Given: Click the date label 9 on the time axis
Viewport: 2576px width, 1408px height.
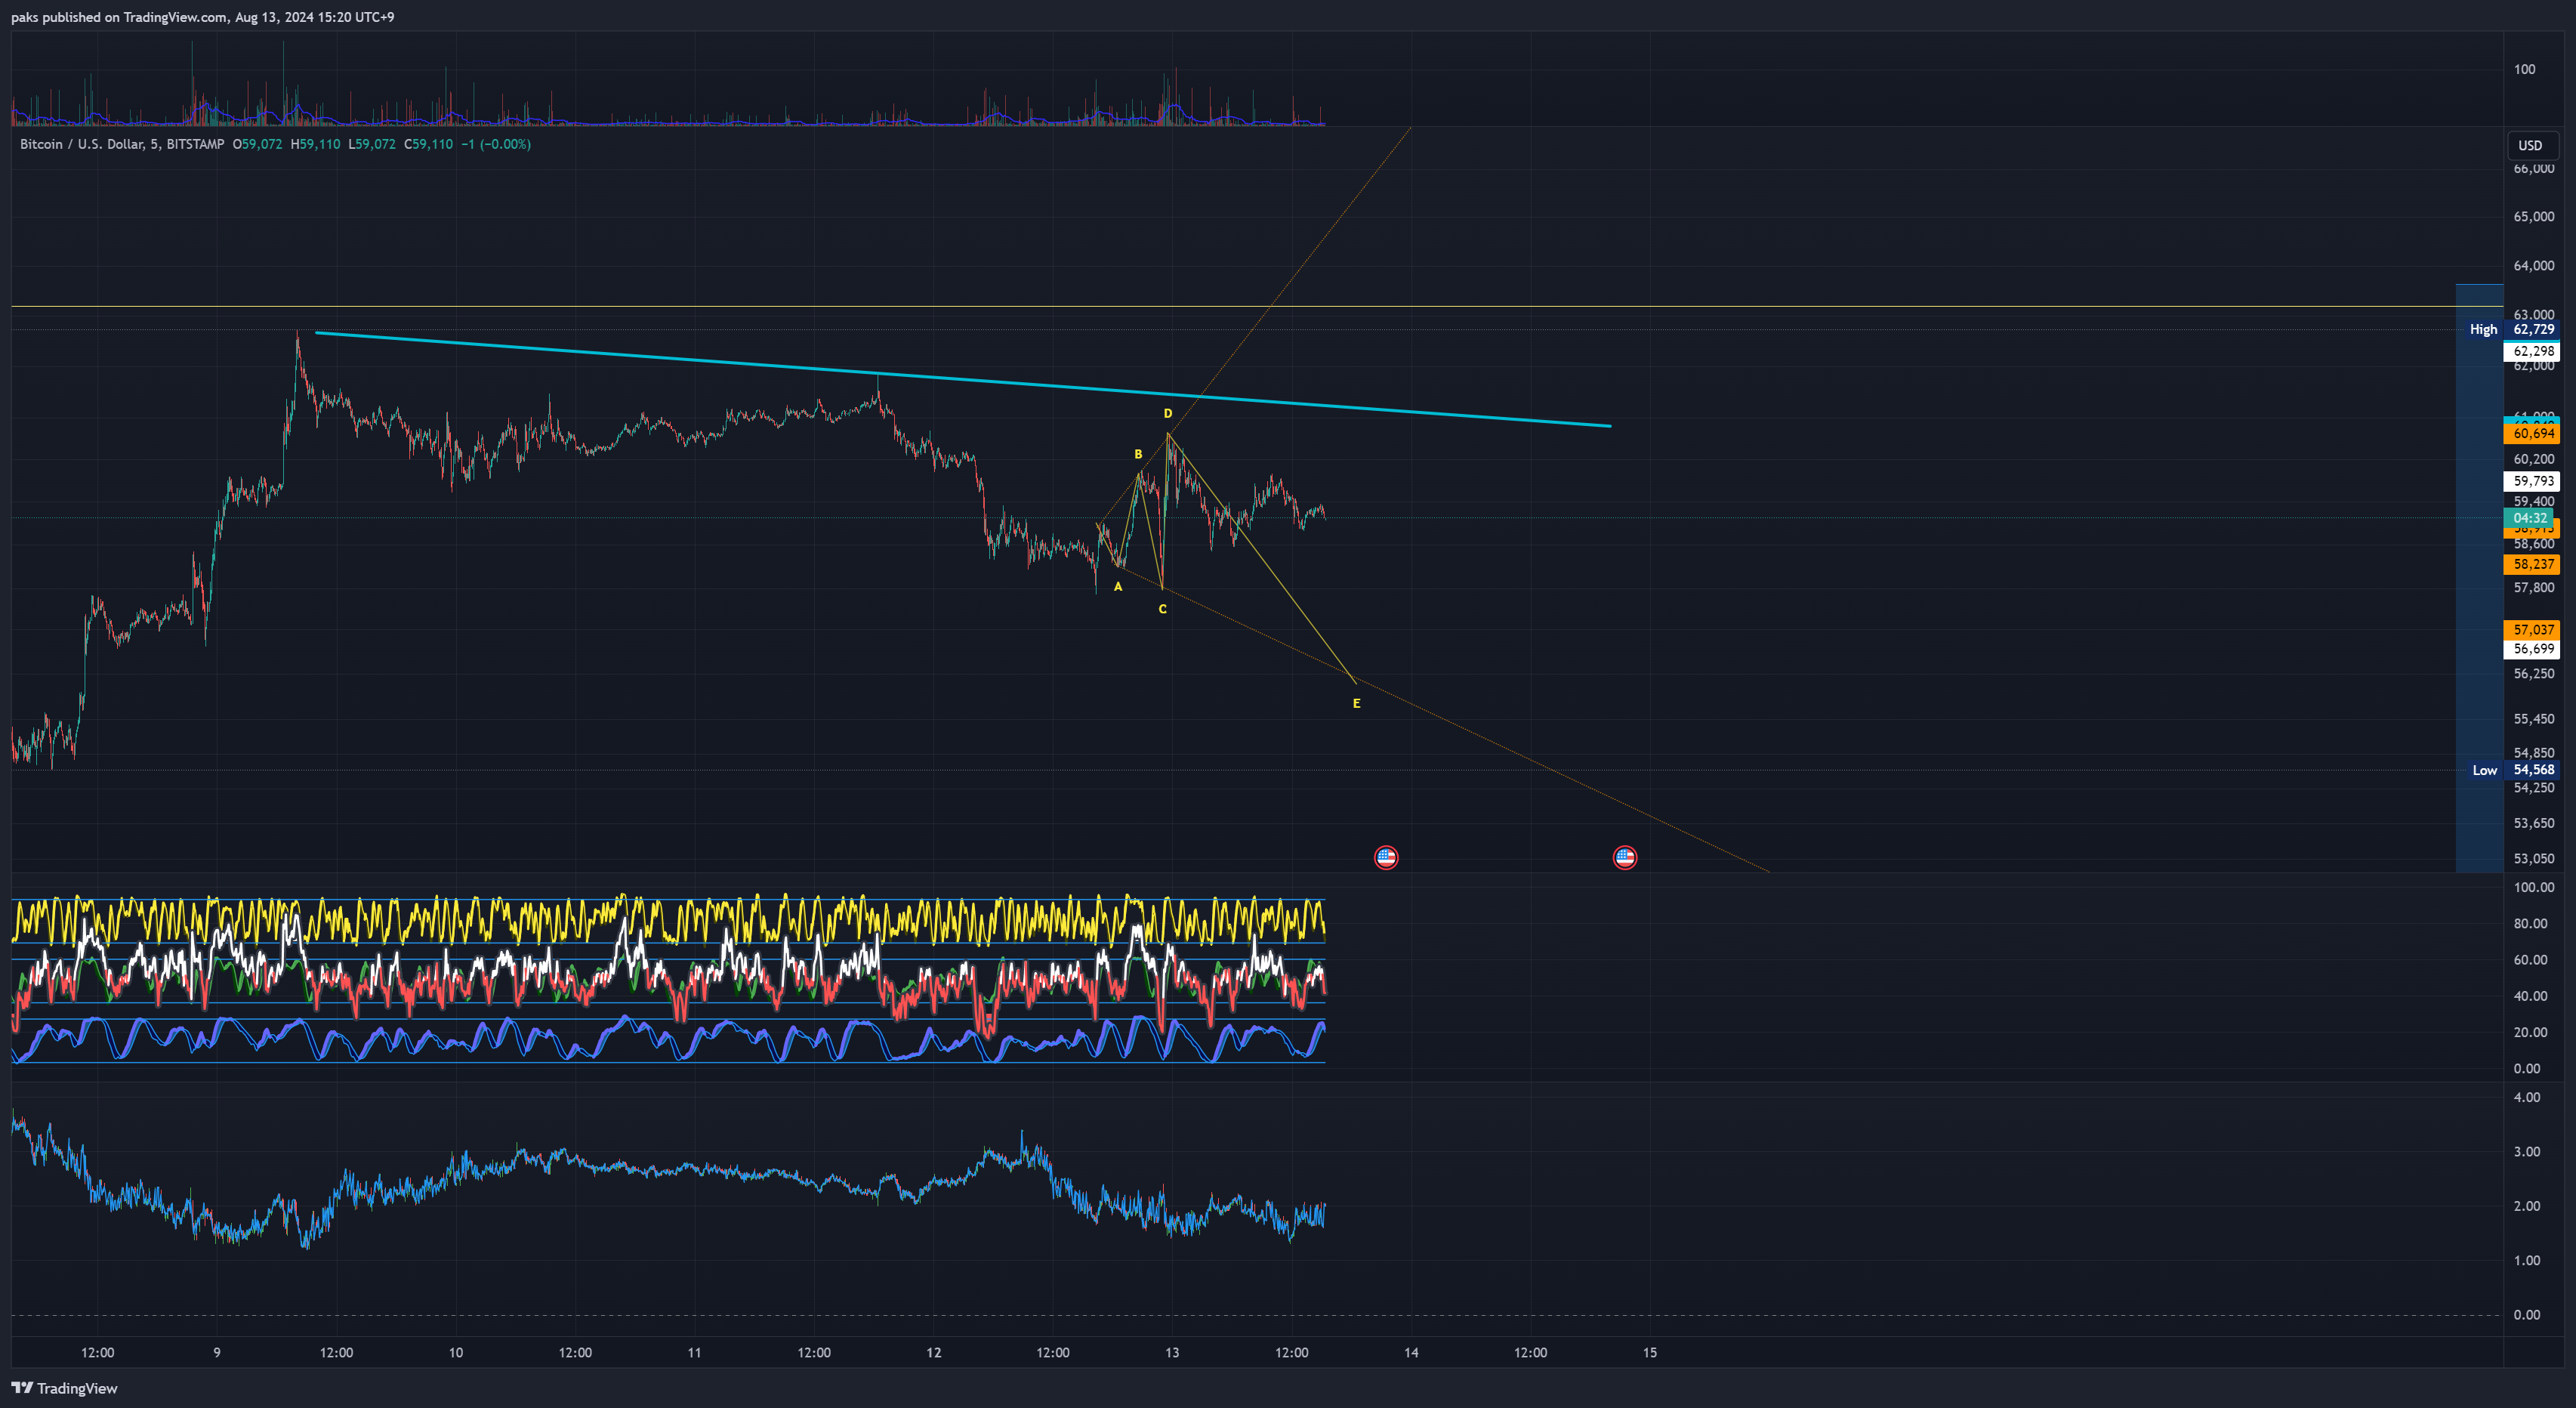Looking at the screenshot, I should pyautogui.click(x=217, y=1353).
